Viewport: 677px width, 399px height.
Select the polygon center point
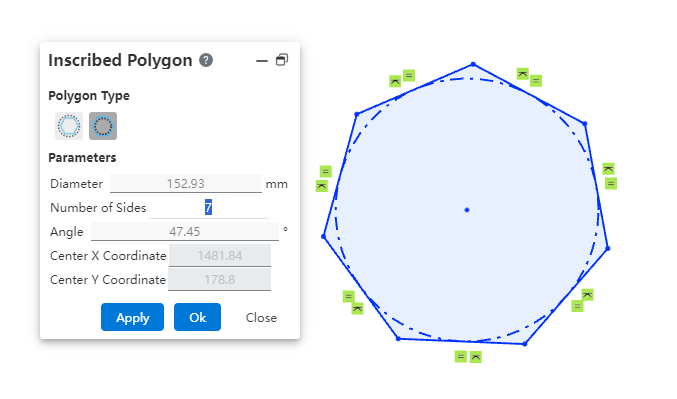pos(467,210)
